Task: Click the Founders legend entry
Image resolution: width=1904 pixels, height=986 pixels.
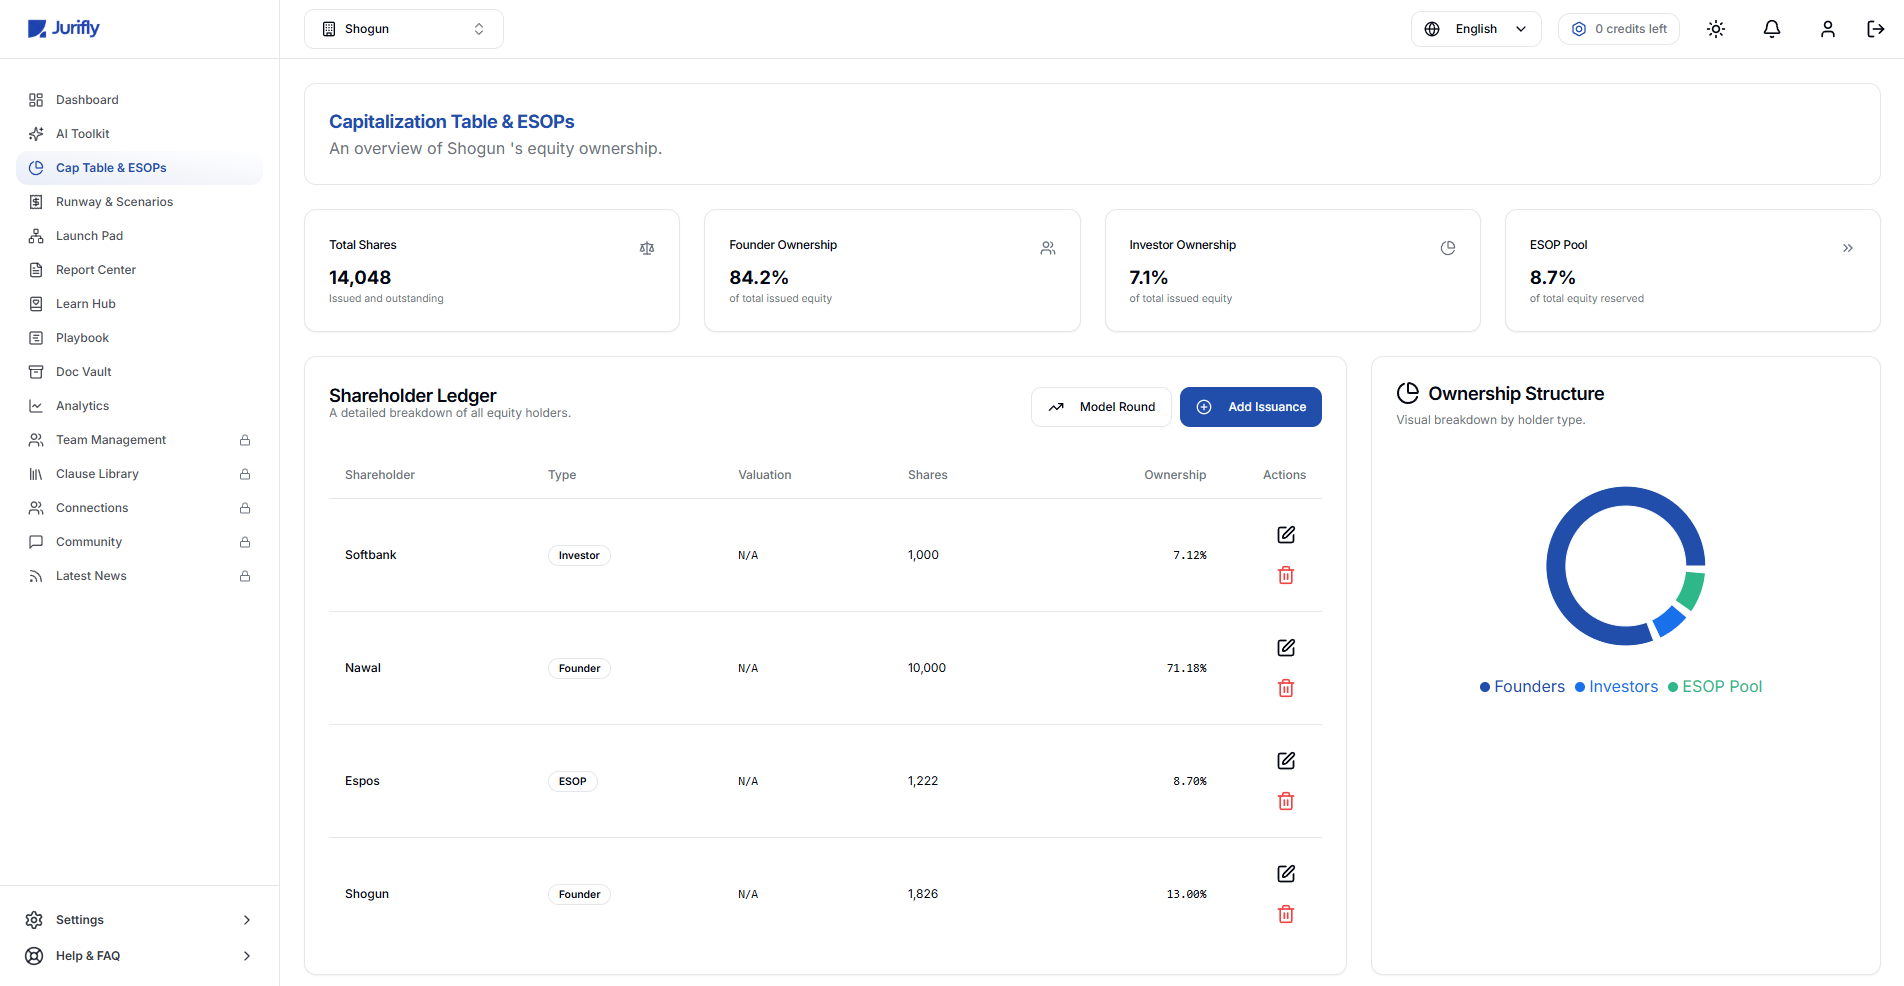Action: 1522,687
